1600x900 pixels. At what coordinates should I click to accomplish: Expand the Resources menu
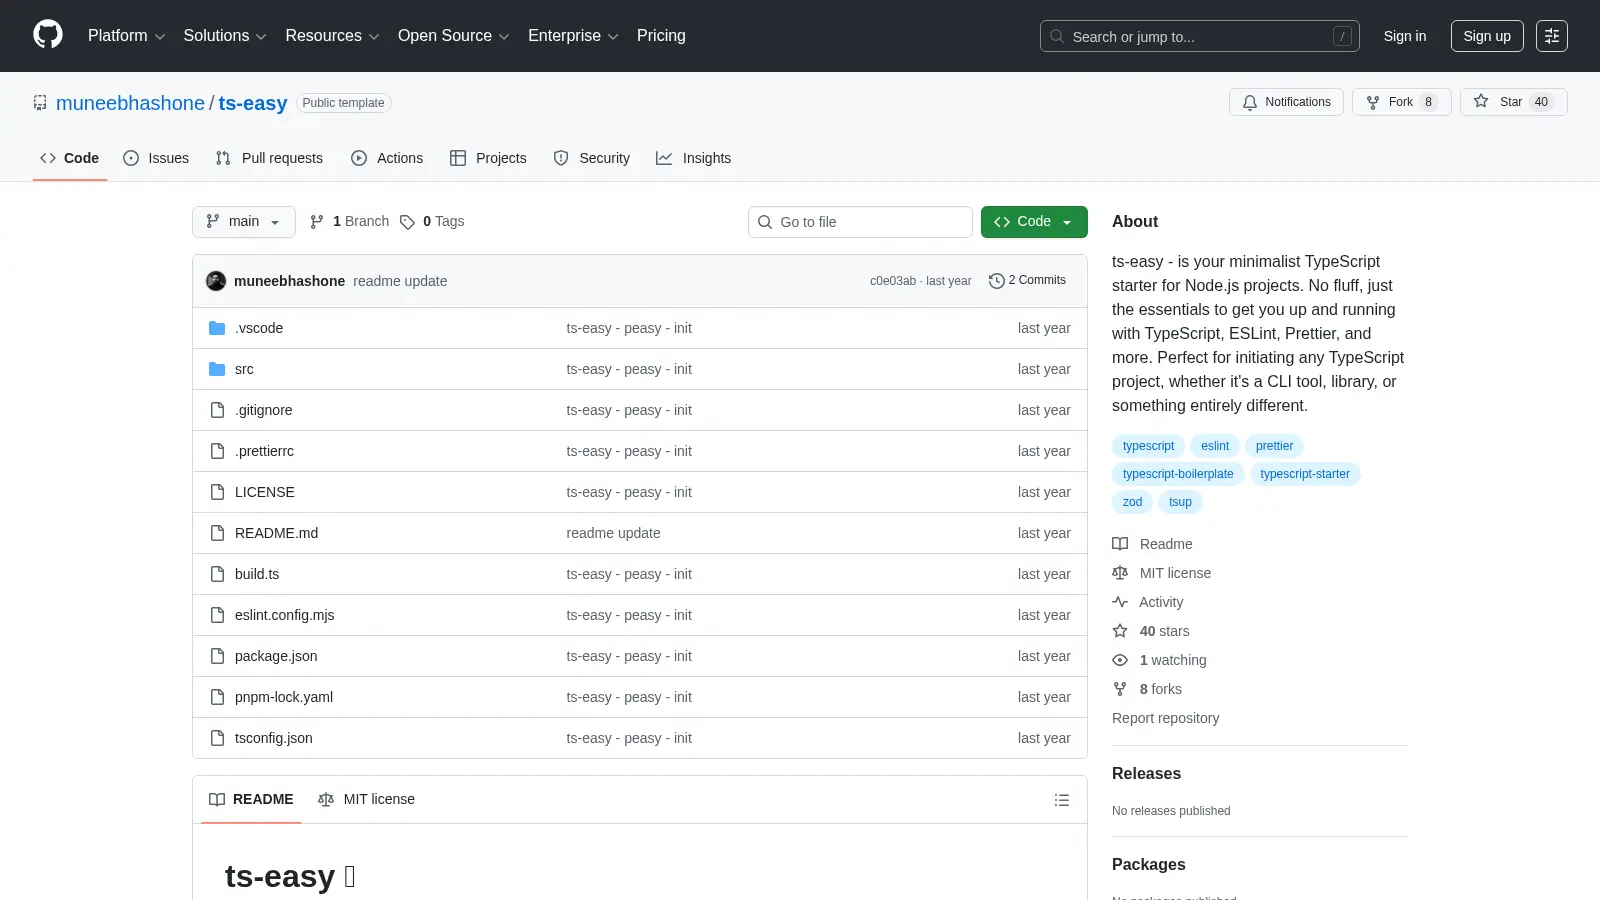[332, 36]
